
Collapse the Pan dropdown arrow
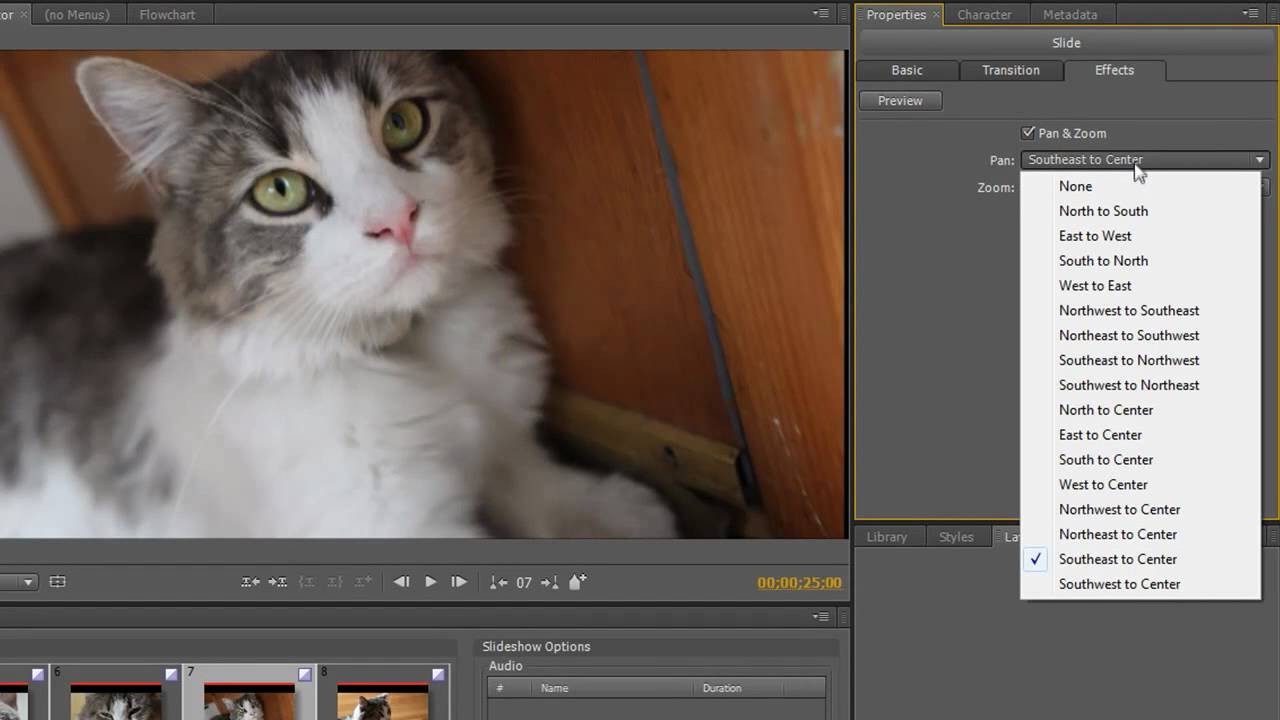(x=1260, y=160)
